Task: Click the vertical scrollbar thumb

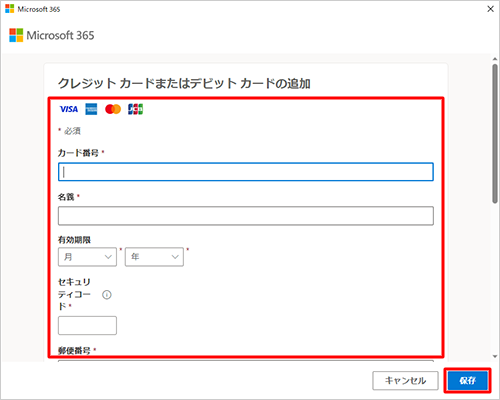Action: point(495,133)
